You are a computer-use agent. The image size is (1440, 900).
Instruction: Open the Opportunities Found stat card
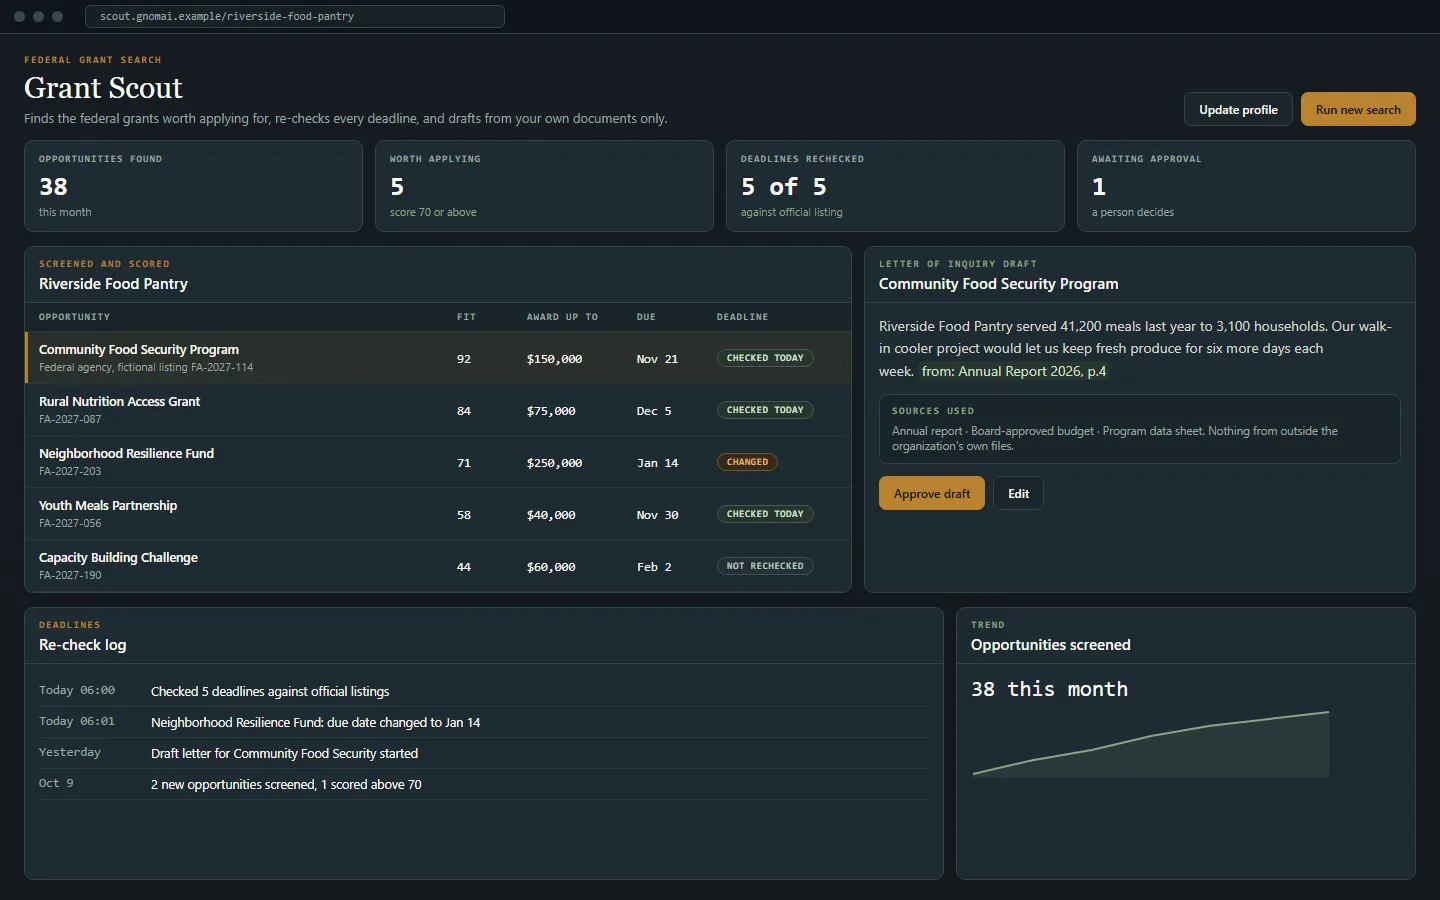pyautogui.click(x=193, y=186)
